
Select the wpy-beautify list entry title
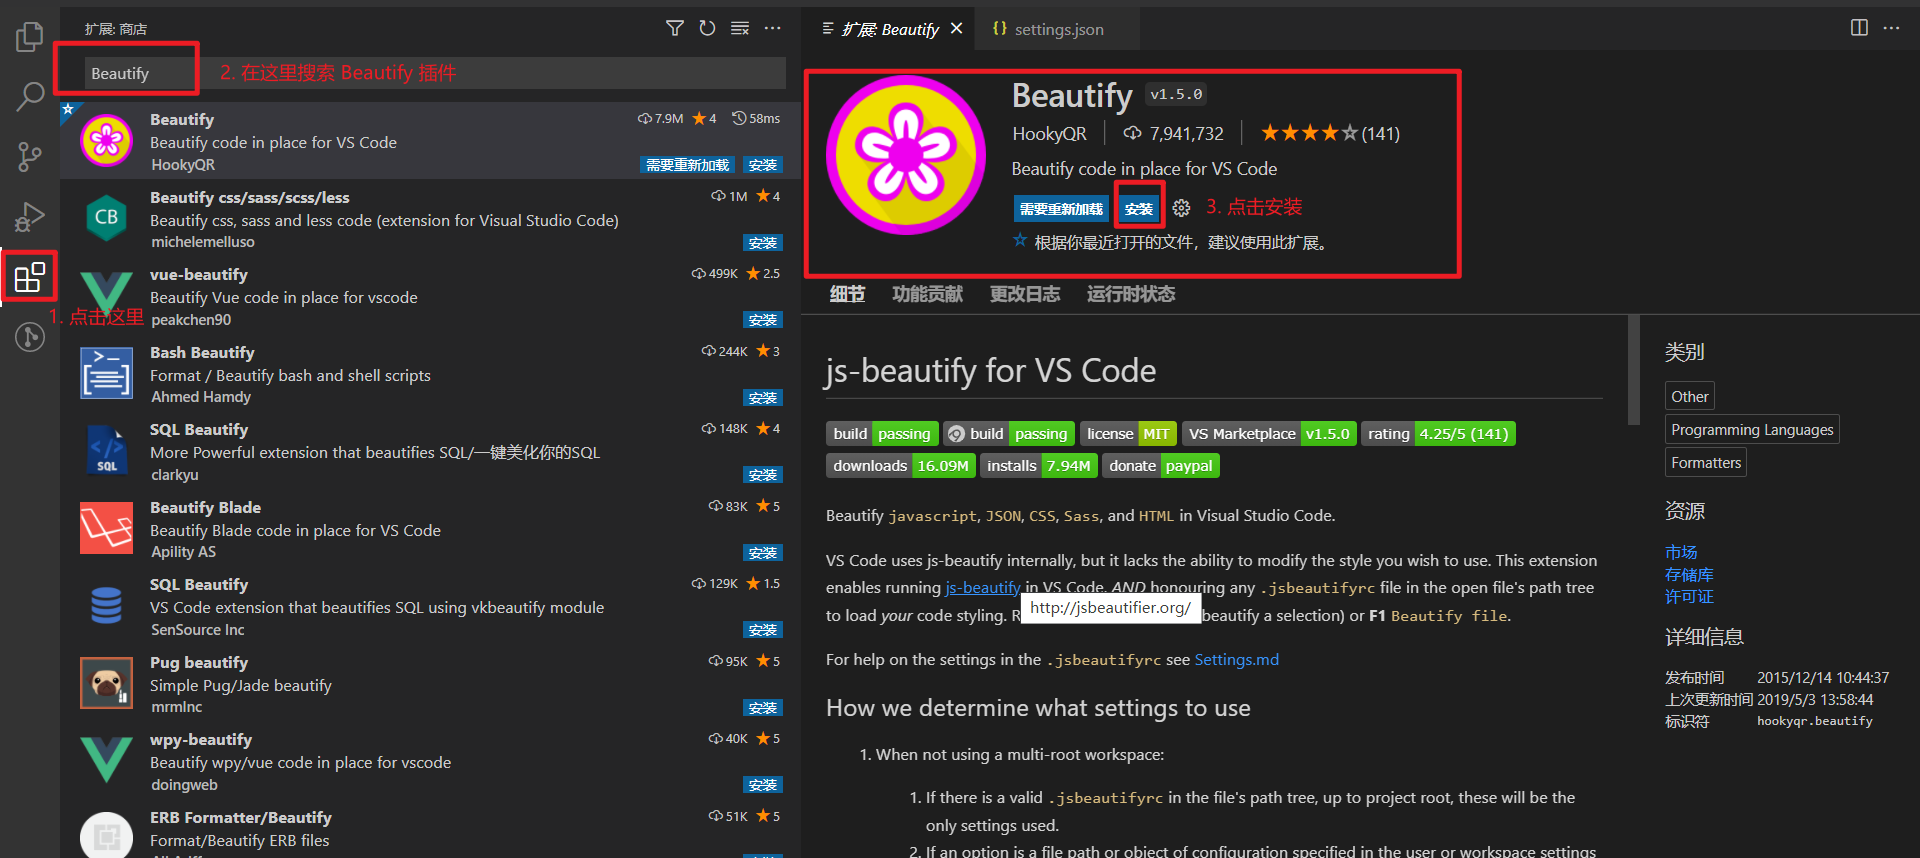pos(201,740)
